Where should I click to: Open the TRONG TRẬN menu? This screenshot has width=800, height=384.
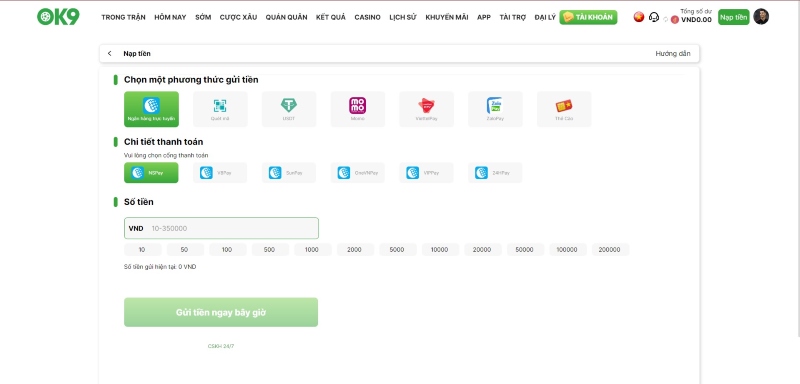click(123, 17)
